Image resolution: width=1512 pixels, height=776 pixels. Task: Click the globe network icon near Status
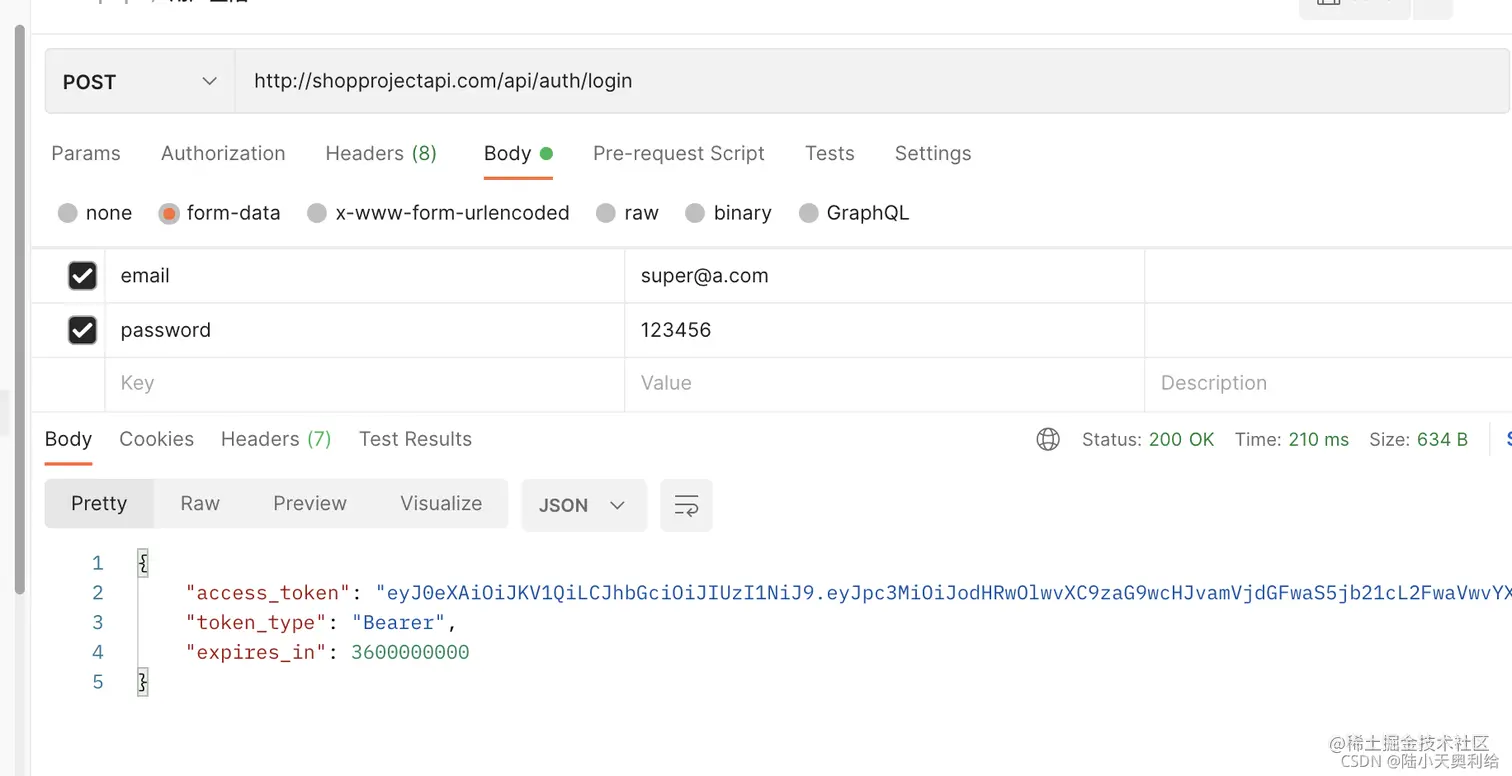click(1048, 439)
